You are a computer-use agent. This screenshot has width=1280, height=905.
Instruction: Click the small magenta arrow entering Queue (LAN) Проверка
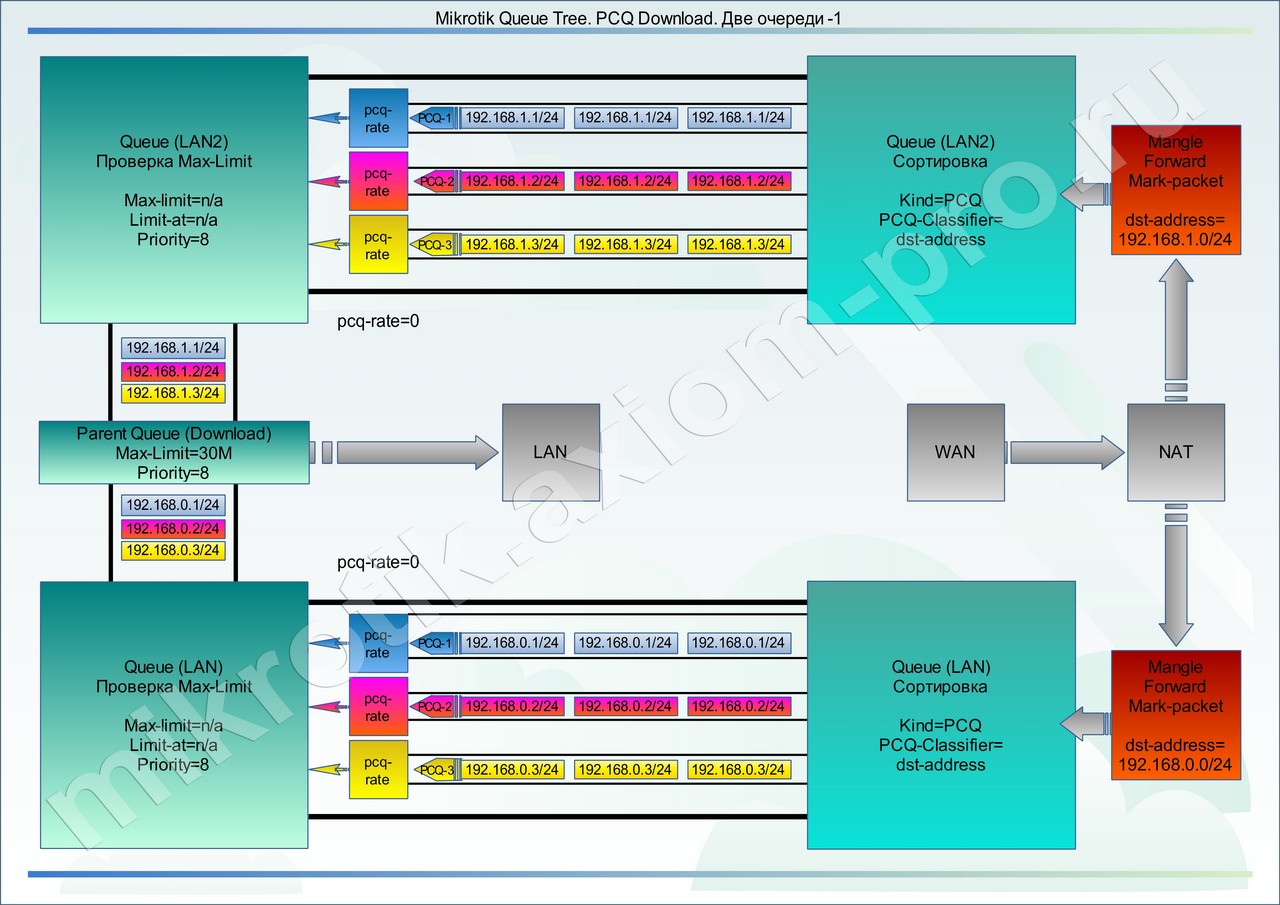tap(328, 706)
